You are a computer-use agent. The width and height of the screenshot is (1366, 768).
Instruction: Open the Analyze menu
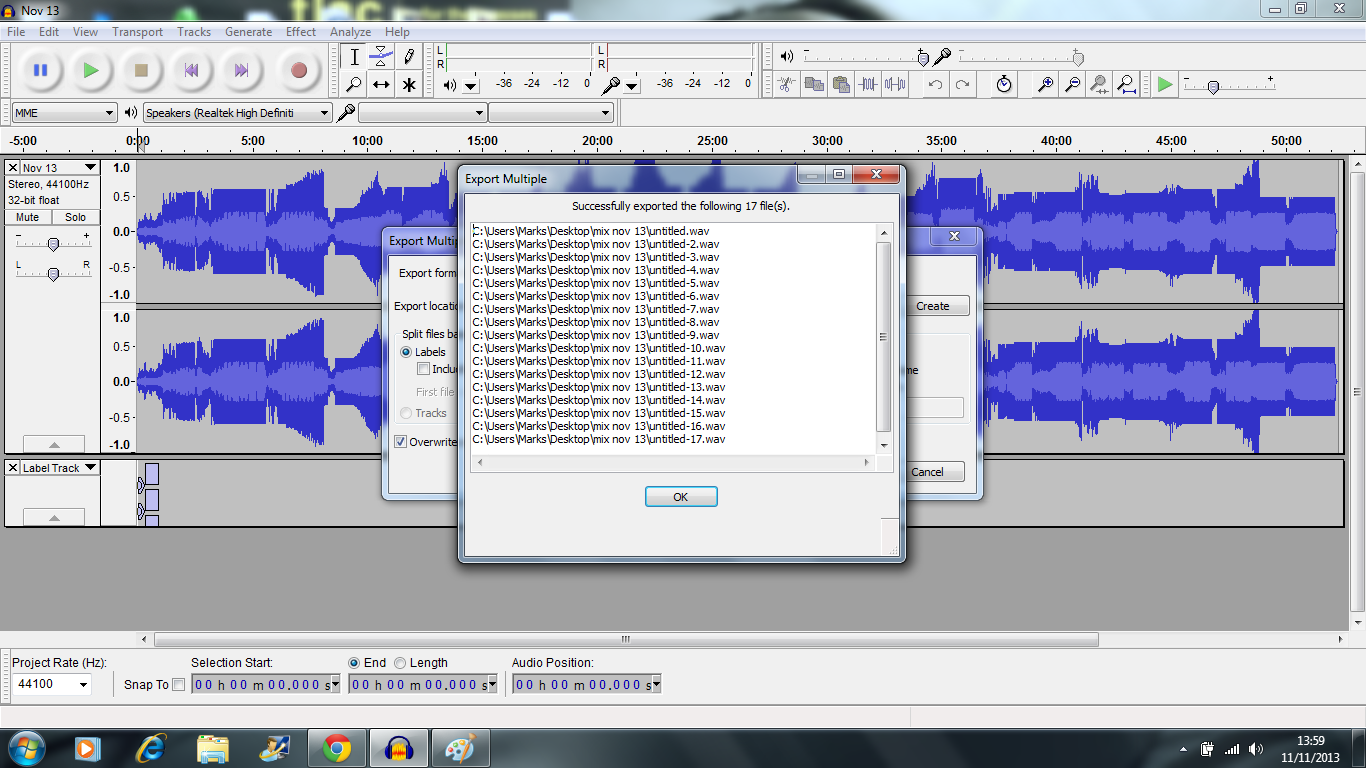click(350, 32)
